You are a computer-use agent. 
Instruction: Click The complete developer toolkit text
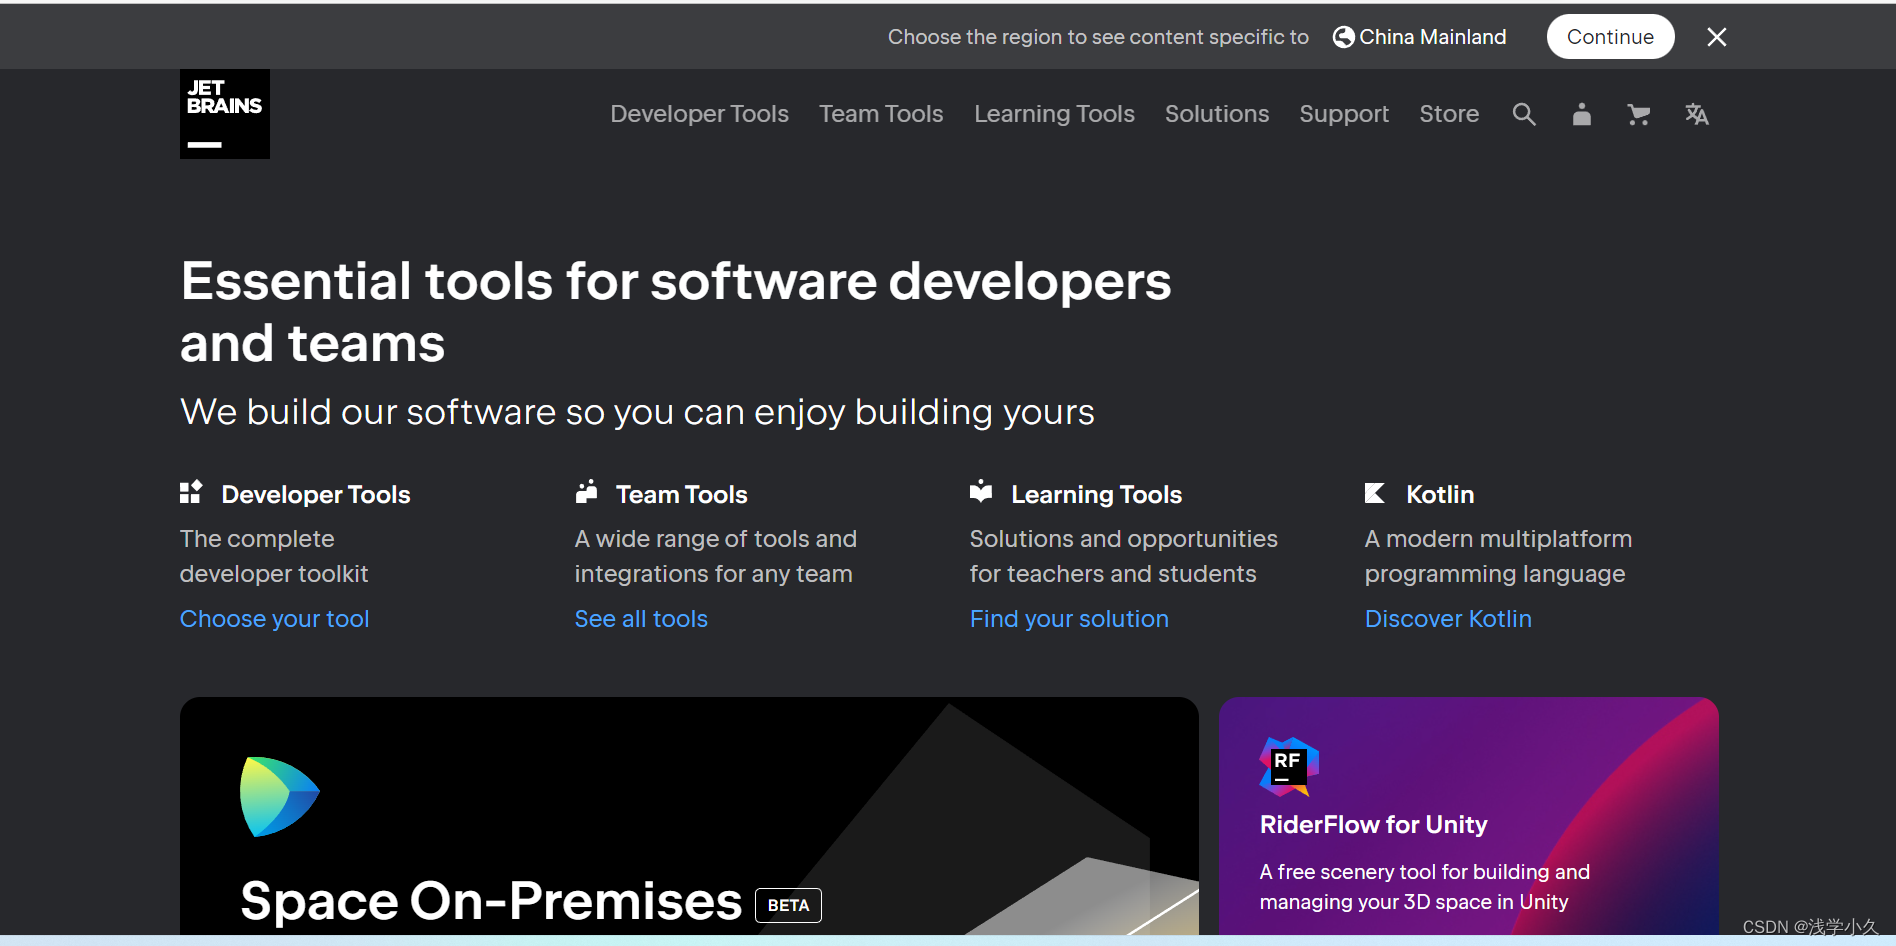point(274,556)
